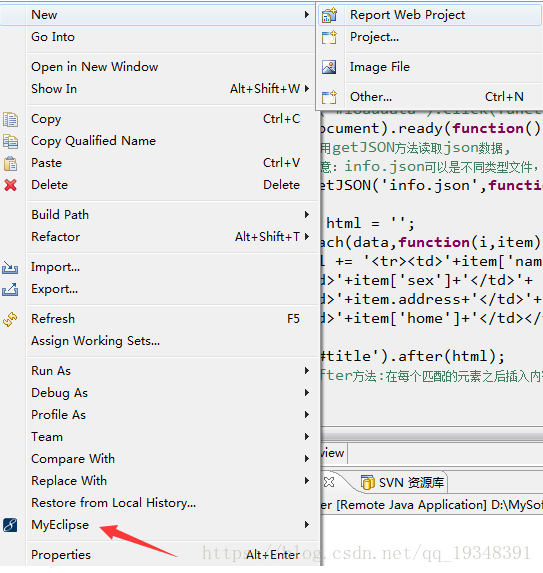Expand the MyEclipse submenu arrow

[307, 525]
